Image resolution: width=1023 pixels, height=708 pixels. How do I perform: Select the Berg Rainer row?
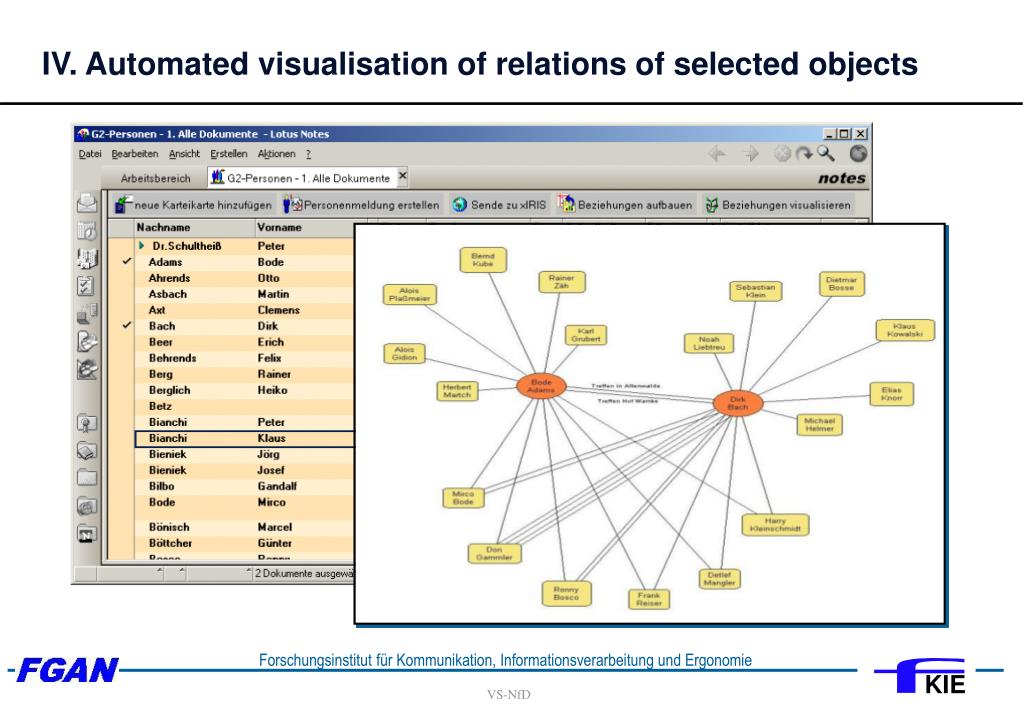point(244,374)
